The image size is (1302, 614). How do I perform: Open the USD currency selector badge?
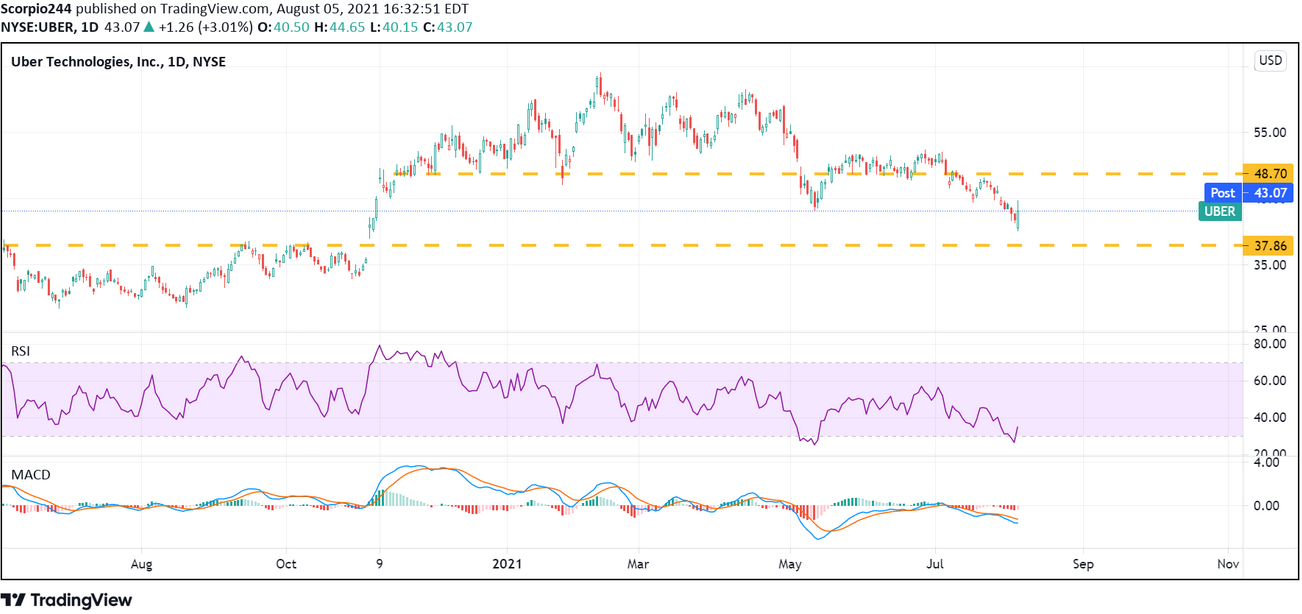(1270, 61)
